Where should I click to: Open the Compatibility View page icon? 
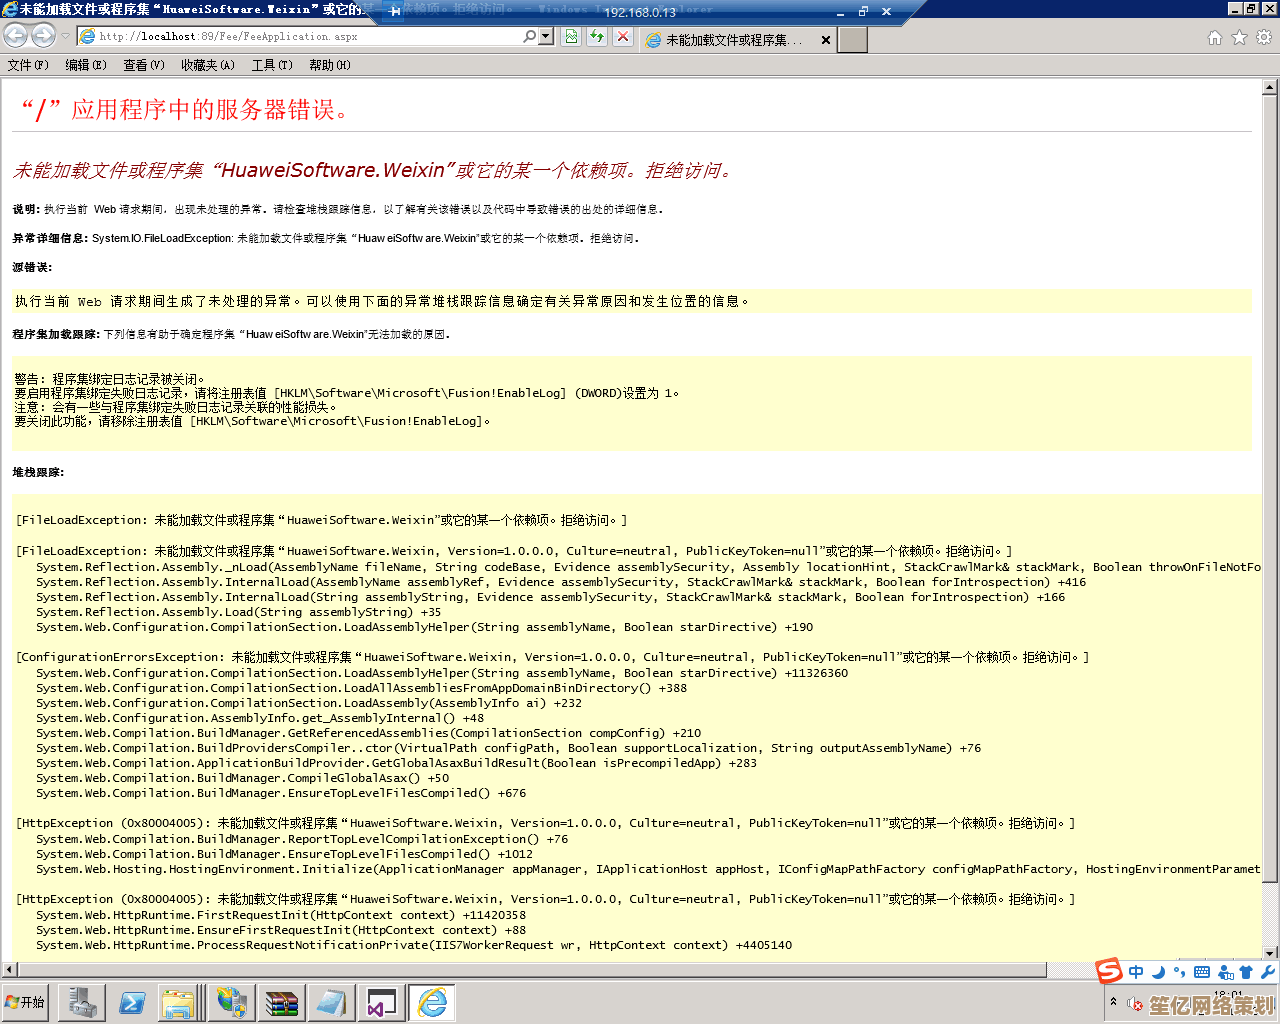571,37
